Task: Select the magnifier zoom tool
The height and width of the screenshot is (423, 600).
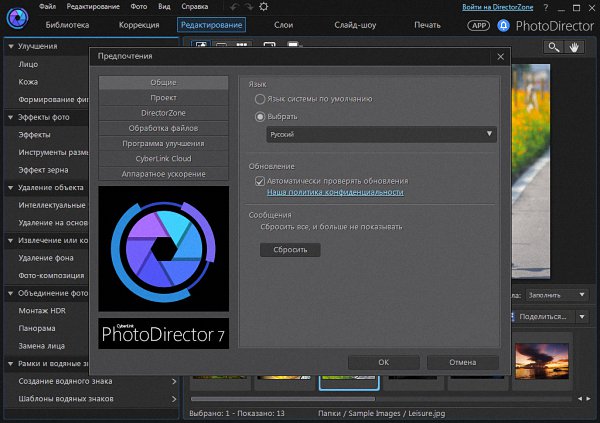Action: coord(553,46)
